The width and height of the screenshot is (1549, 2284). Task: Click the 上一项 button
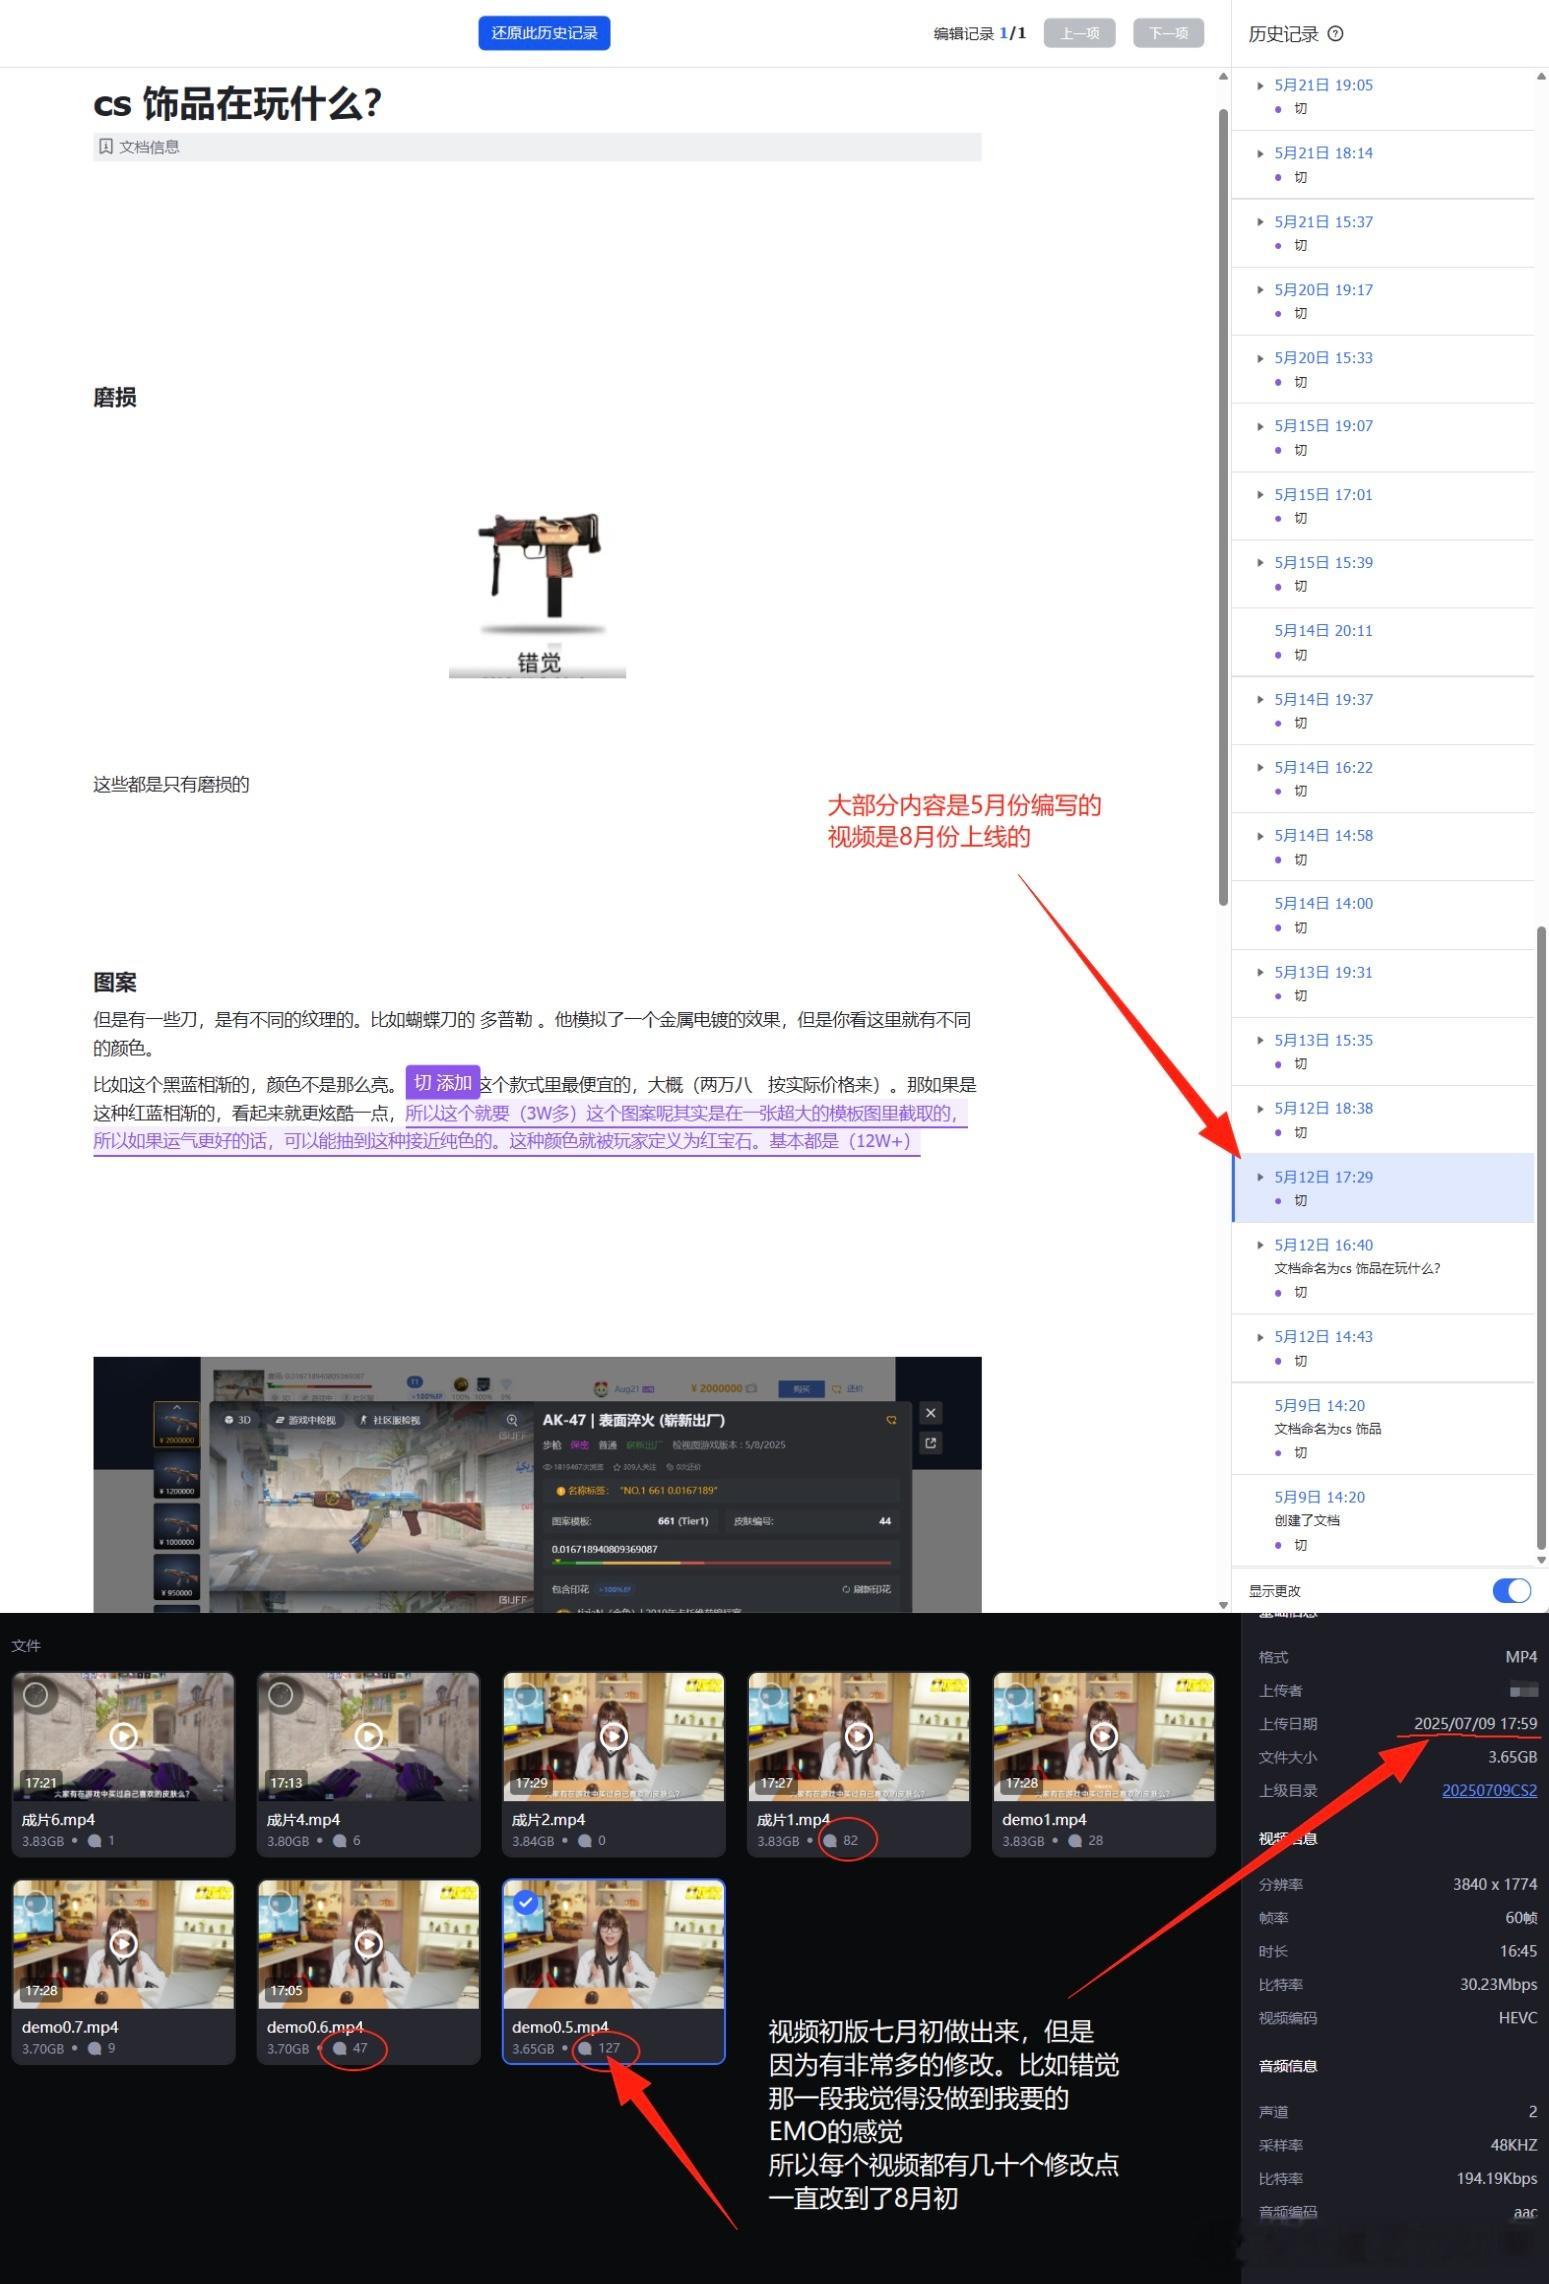tap(1079, 33)
